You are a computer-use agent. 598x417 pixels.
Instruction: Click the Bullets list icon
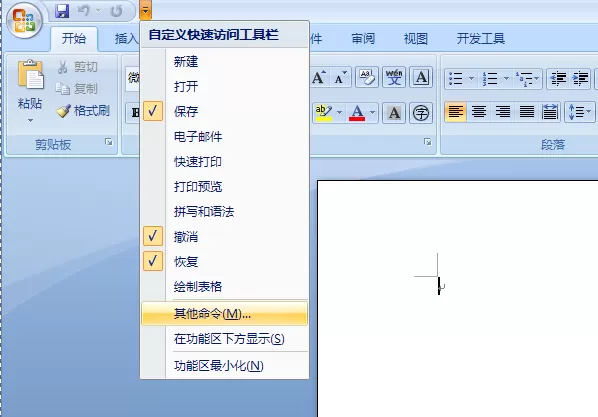[x=455, y=79]
